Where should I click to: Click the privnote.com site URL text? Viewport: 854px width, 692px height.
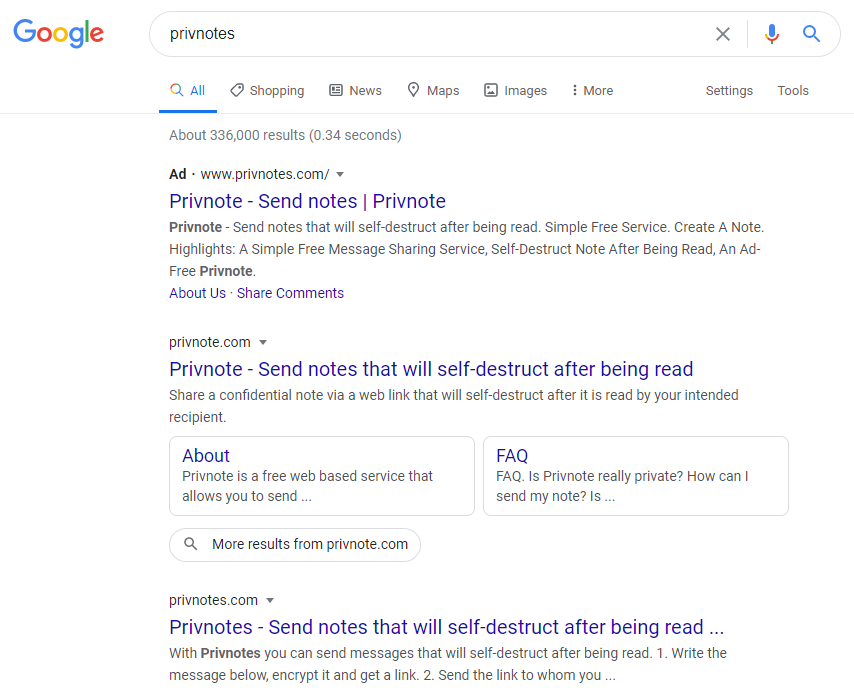click(210, 342)
